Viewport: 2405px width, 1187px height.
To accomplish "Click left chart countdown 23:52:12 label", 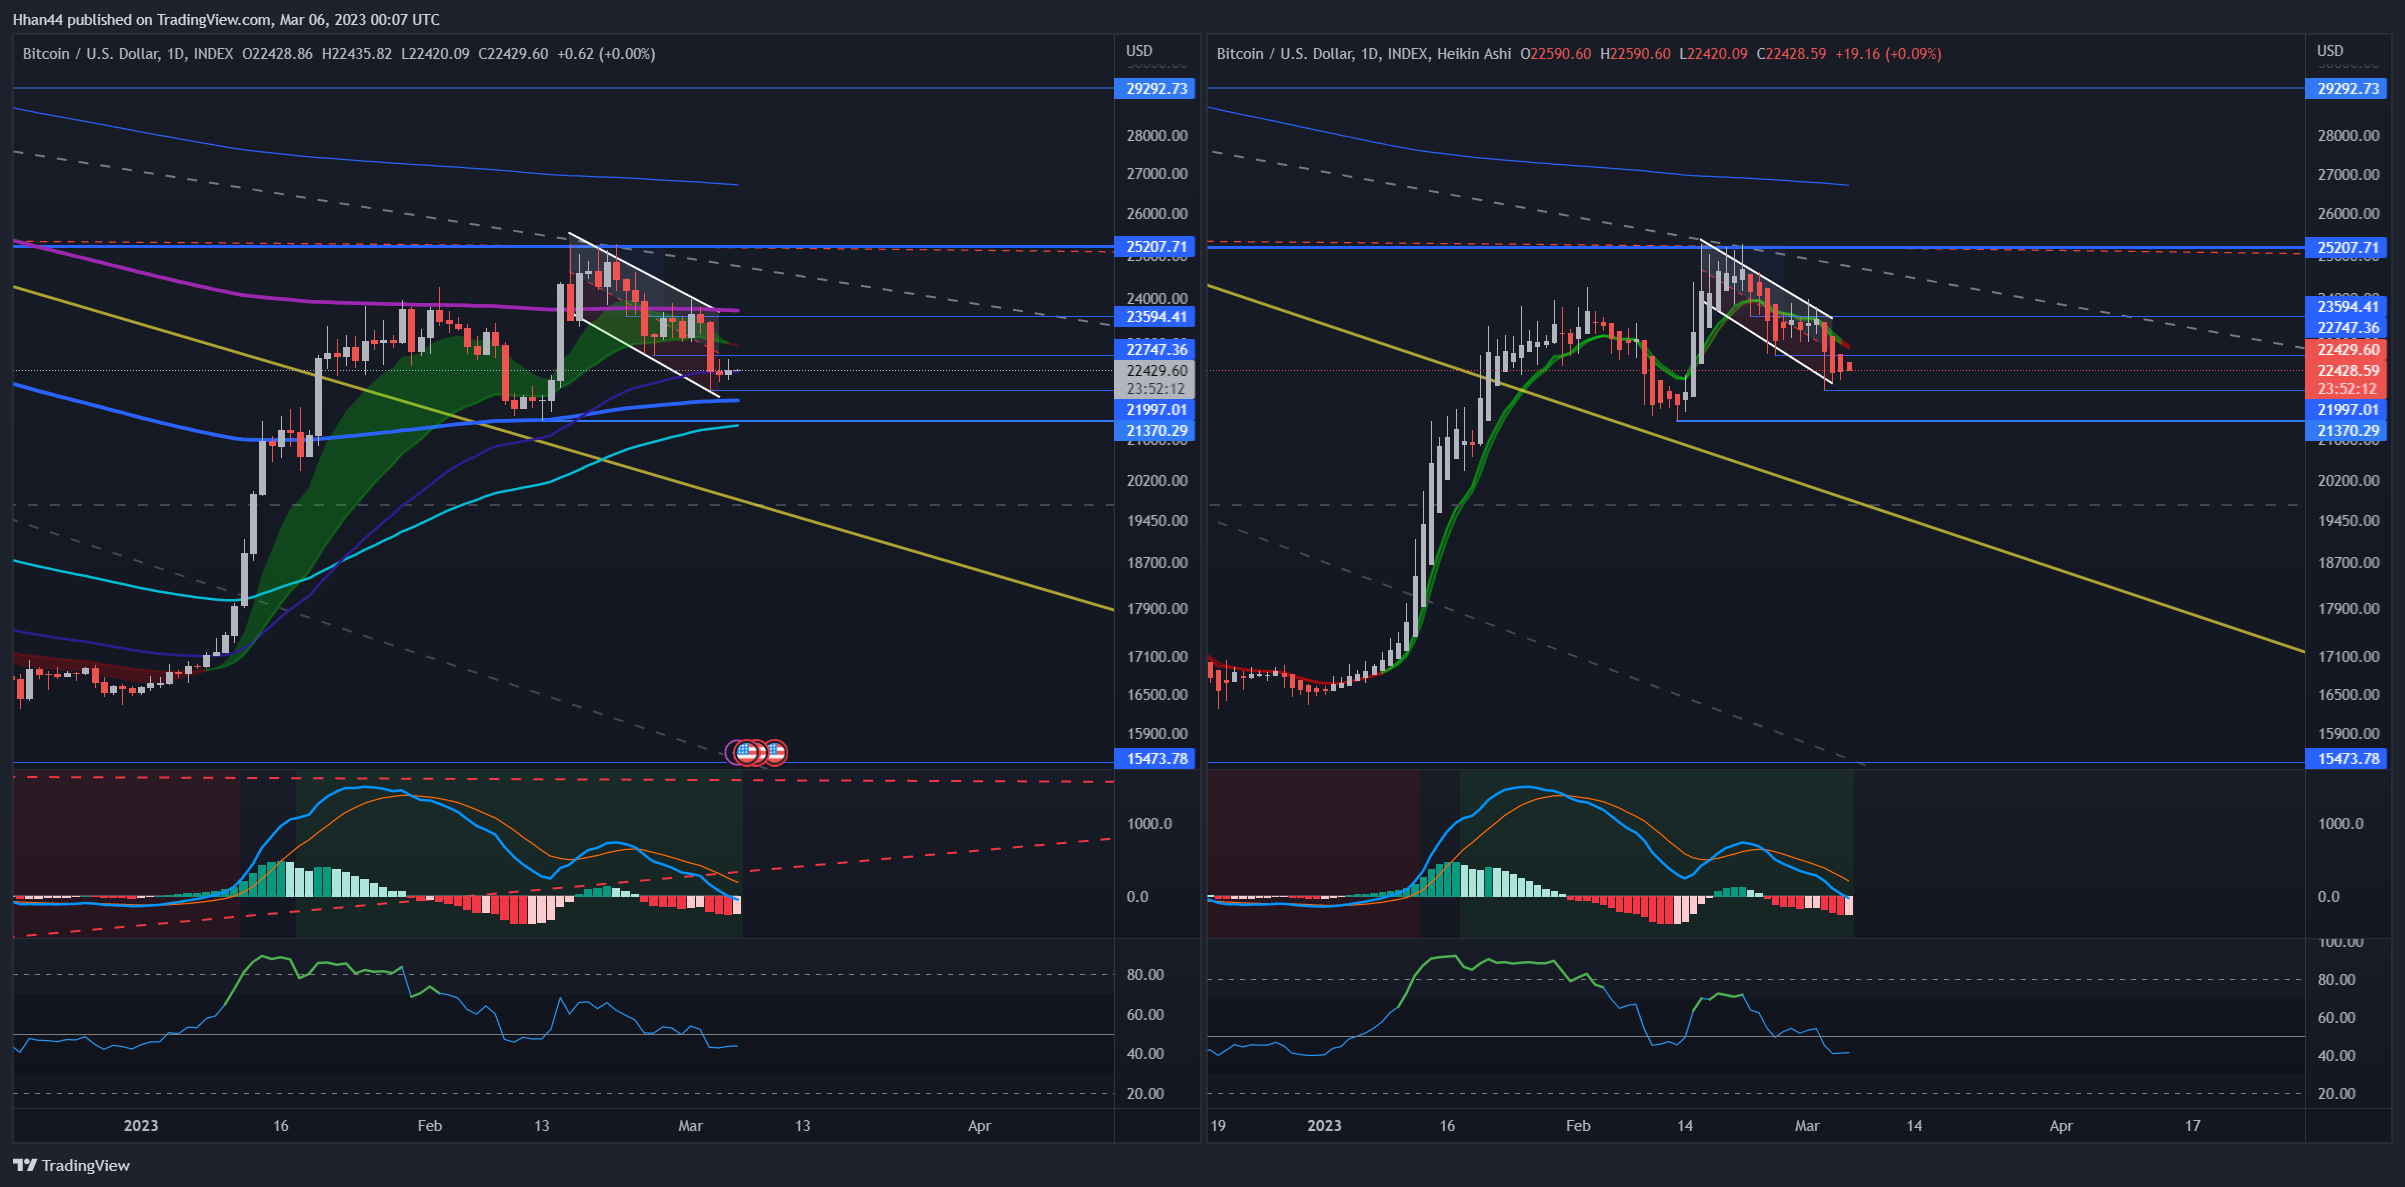I will tap(1155, 389).
